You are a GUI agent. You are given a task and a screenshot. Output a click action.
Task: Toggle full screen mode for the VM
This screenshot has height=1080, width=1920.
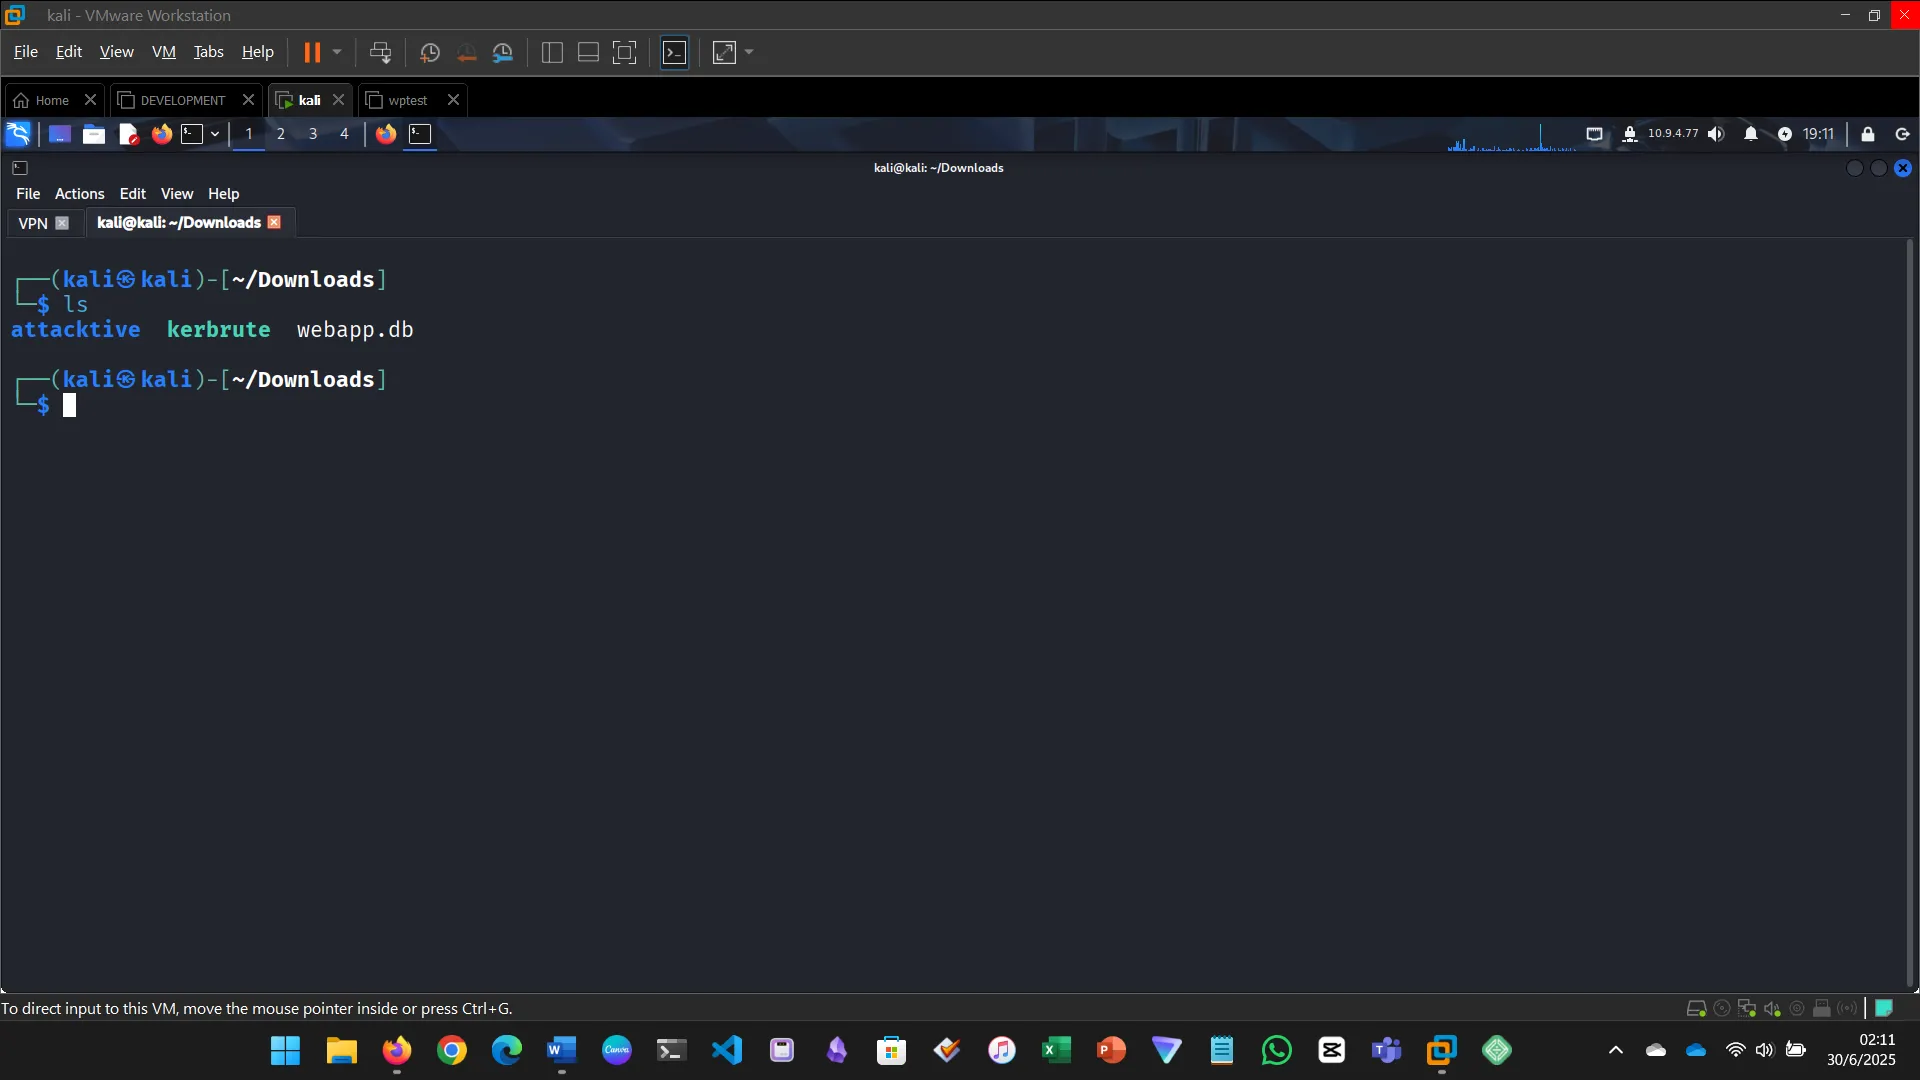coord(624,52)
